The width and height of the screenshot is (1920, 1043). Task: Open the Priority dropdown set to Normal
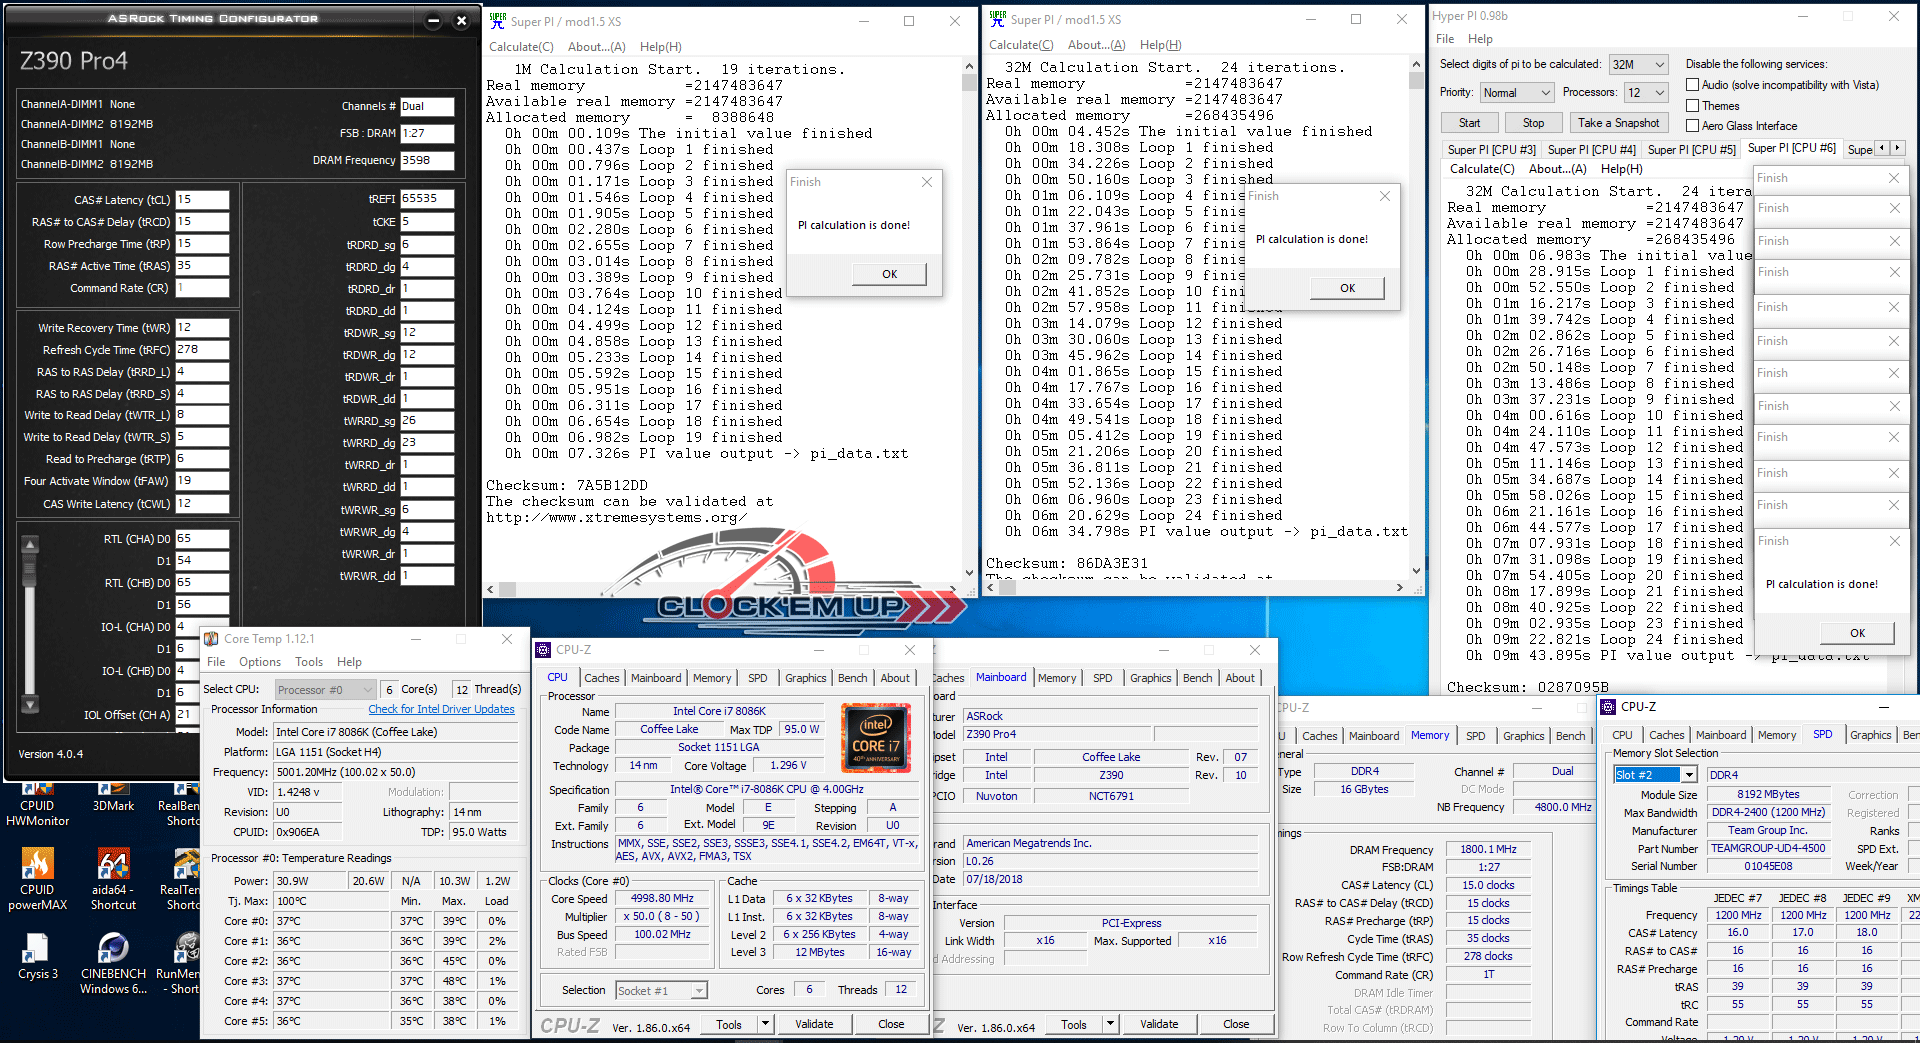click(1516, 92)
